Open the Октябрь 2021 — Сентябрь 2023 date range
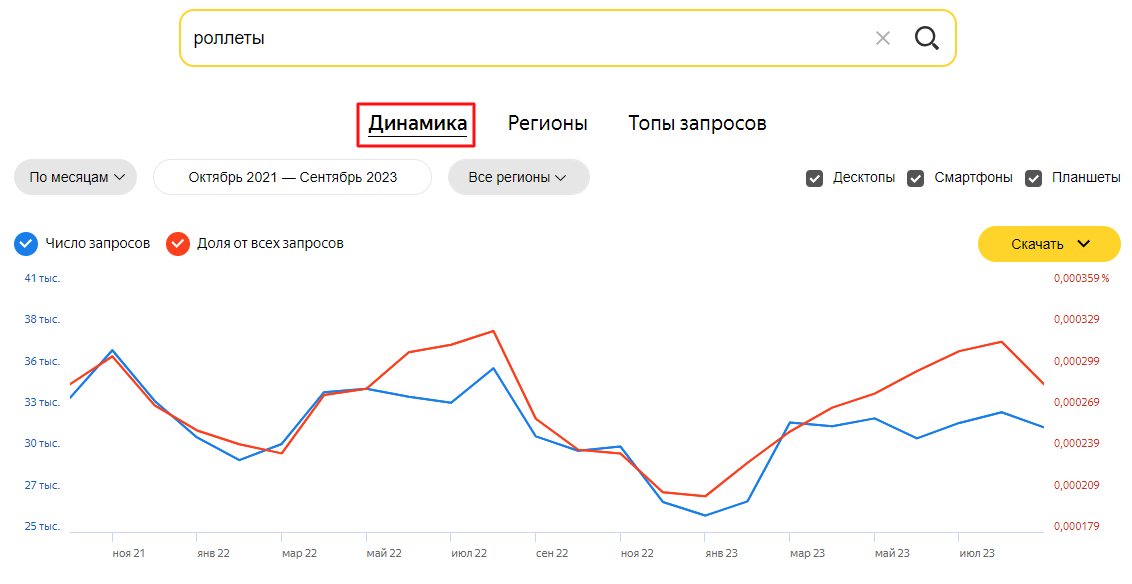 [x=292, y=178]
